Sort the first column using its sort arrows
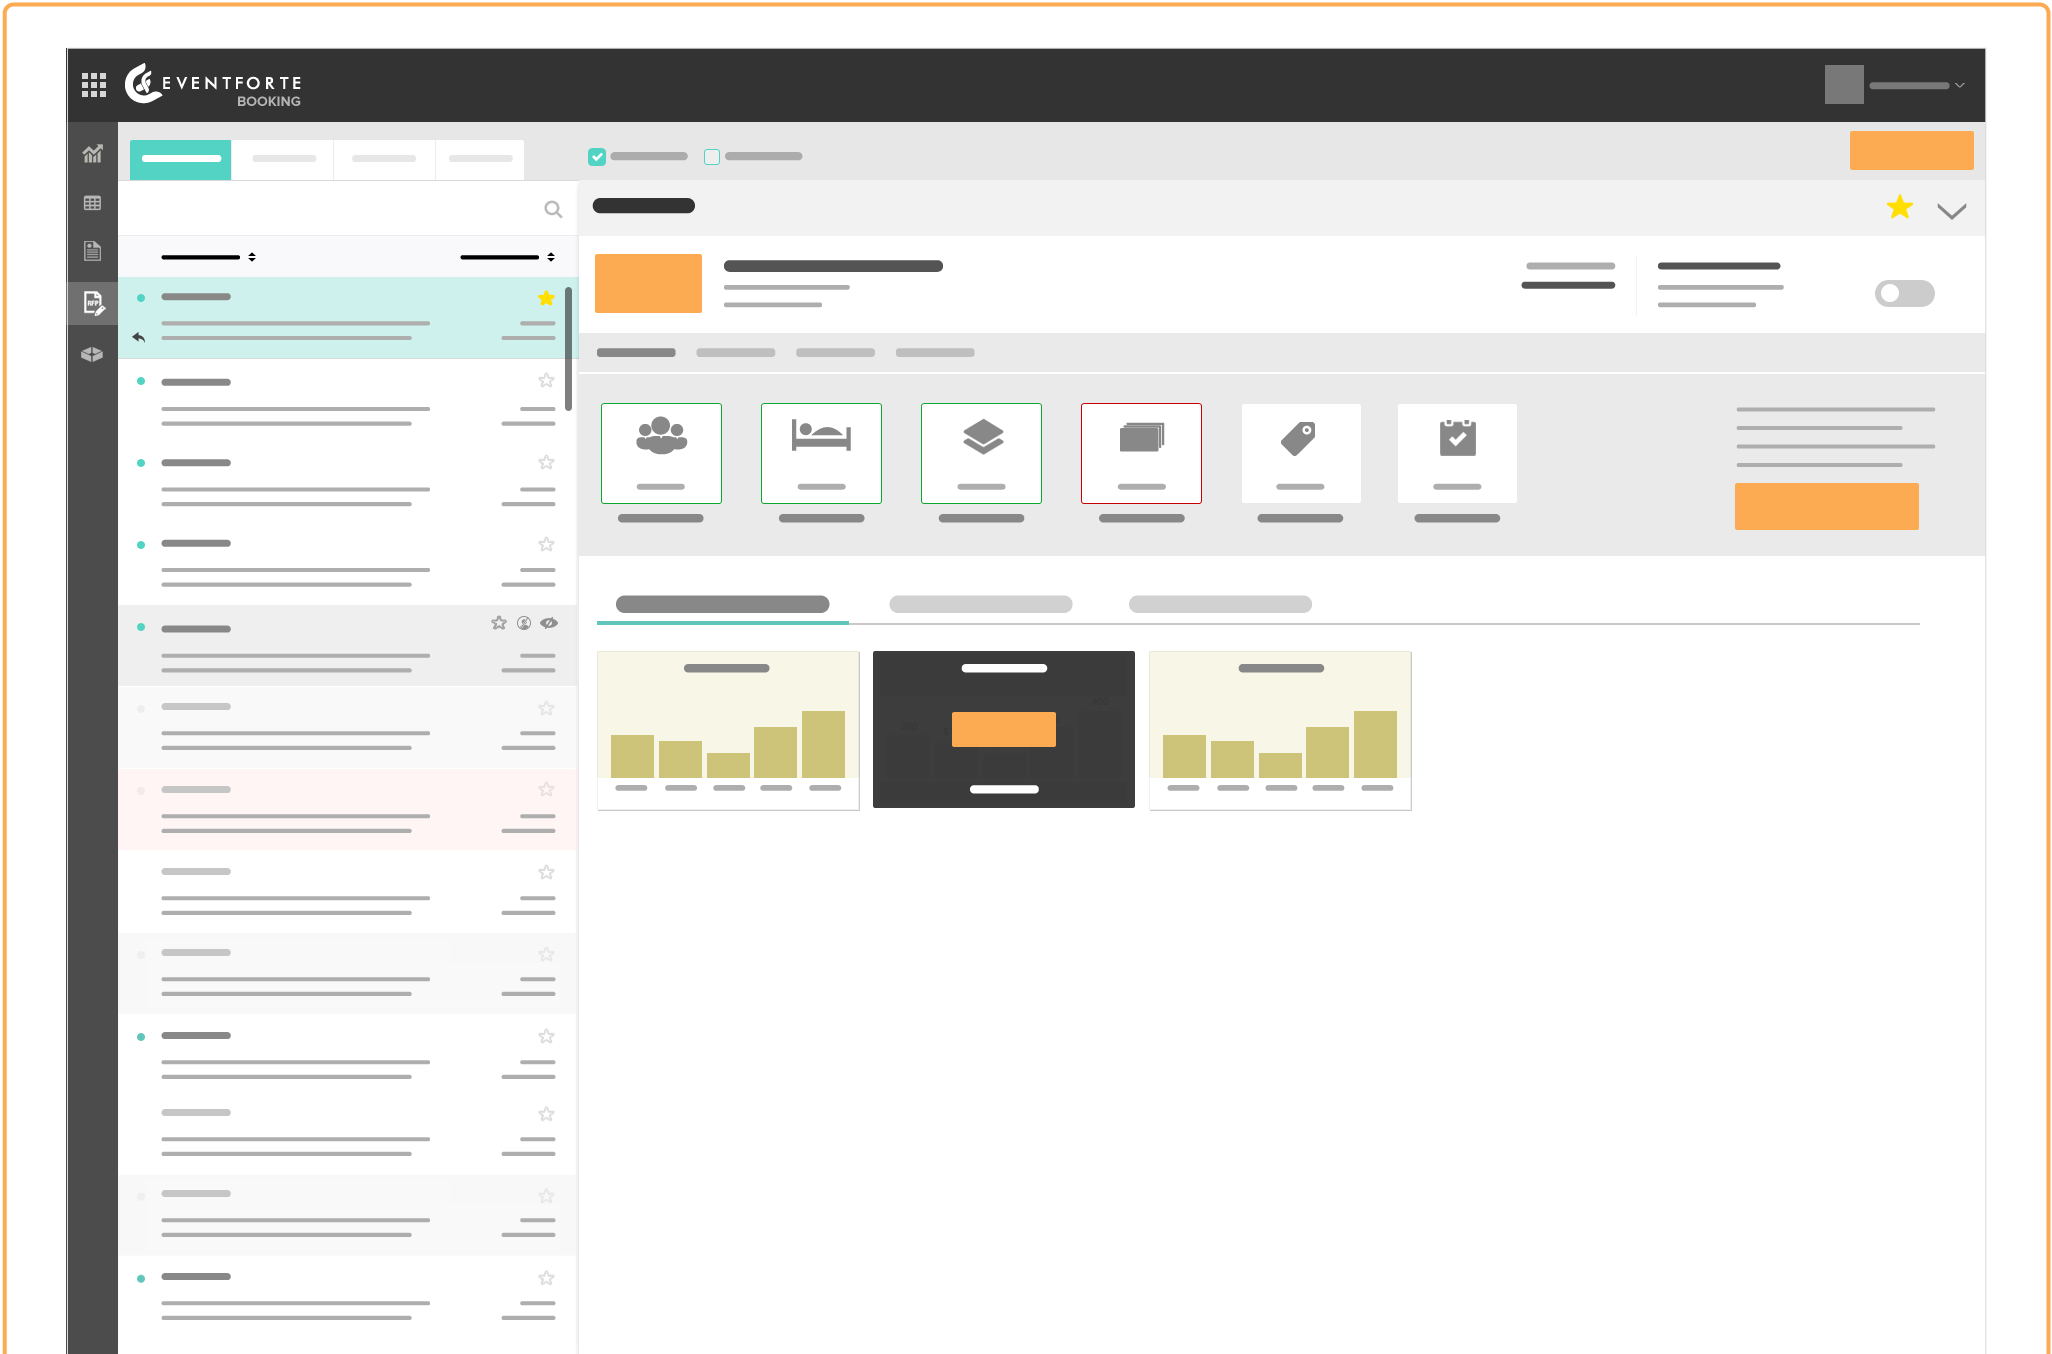Screen dimensions: 2052x1354 253,256
